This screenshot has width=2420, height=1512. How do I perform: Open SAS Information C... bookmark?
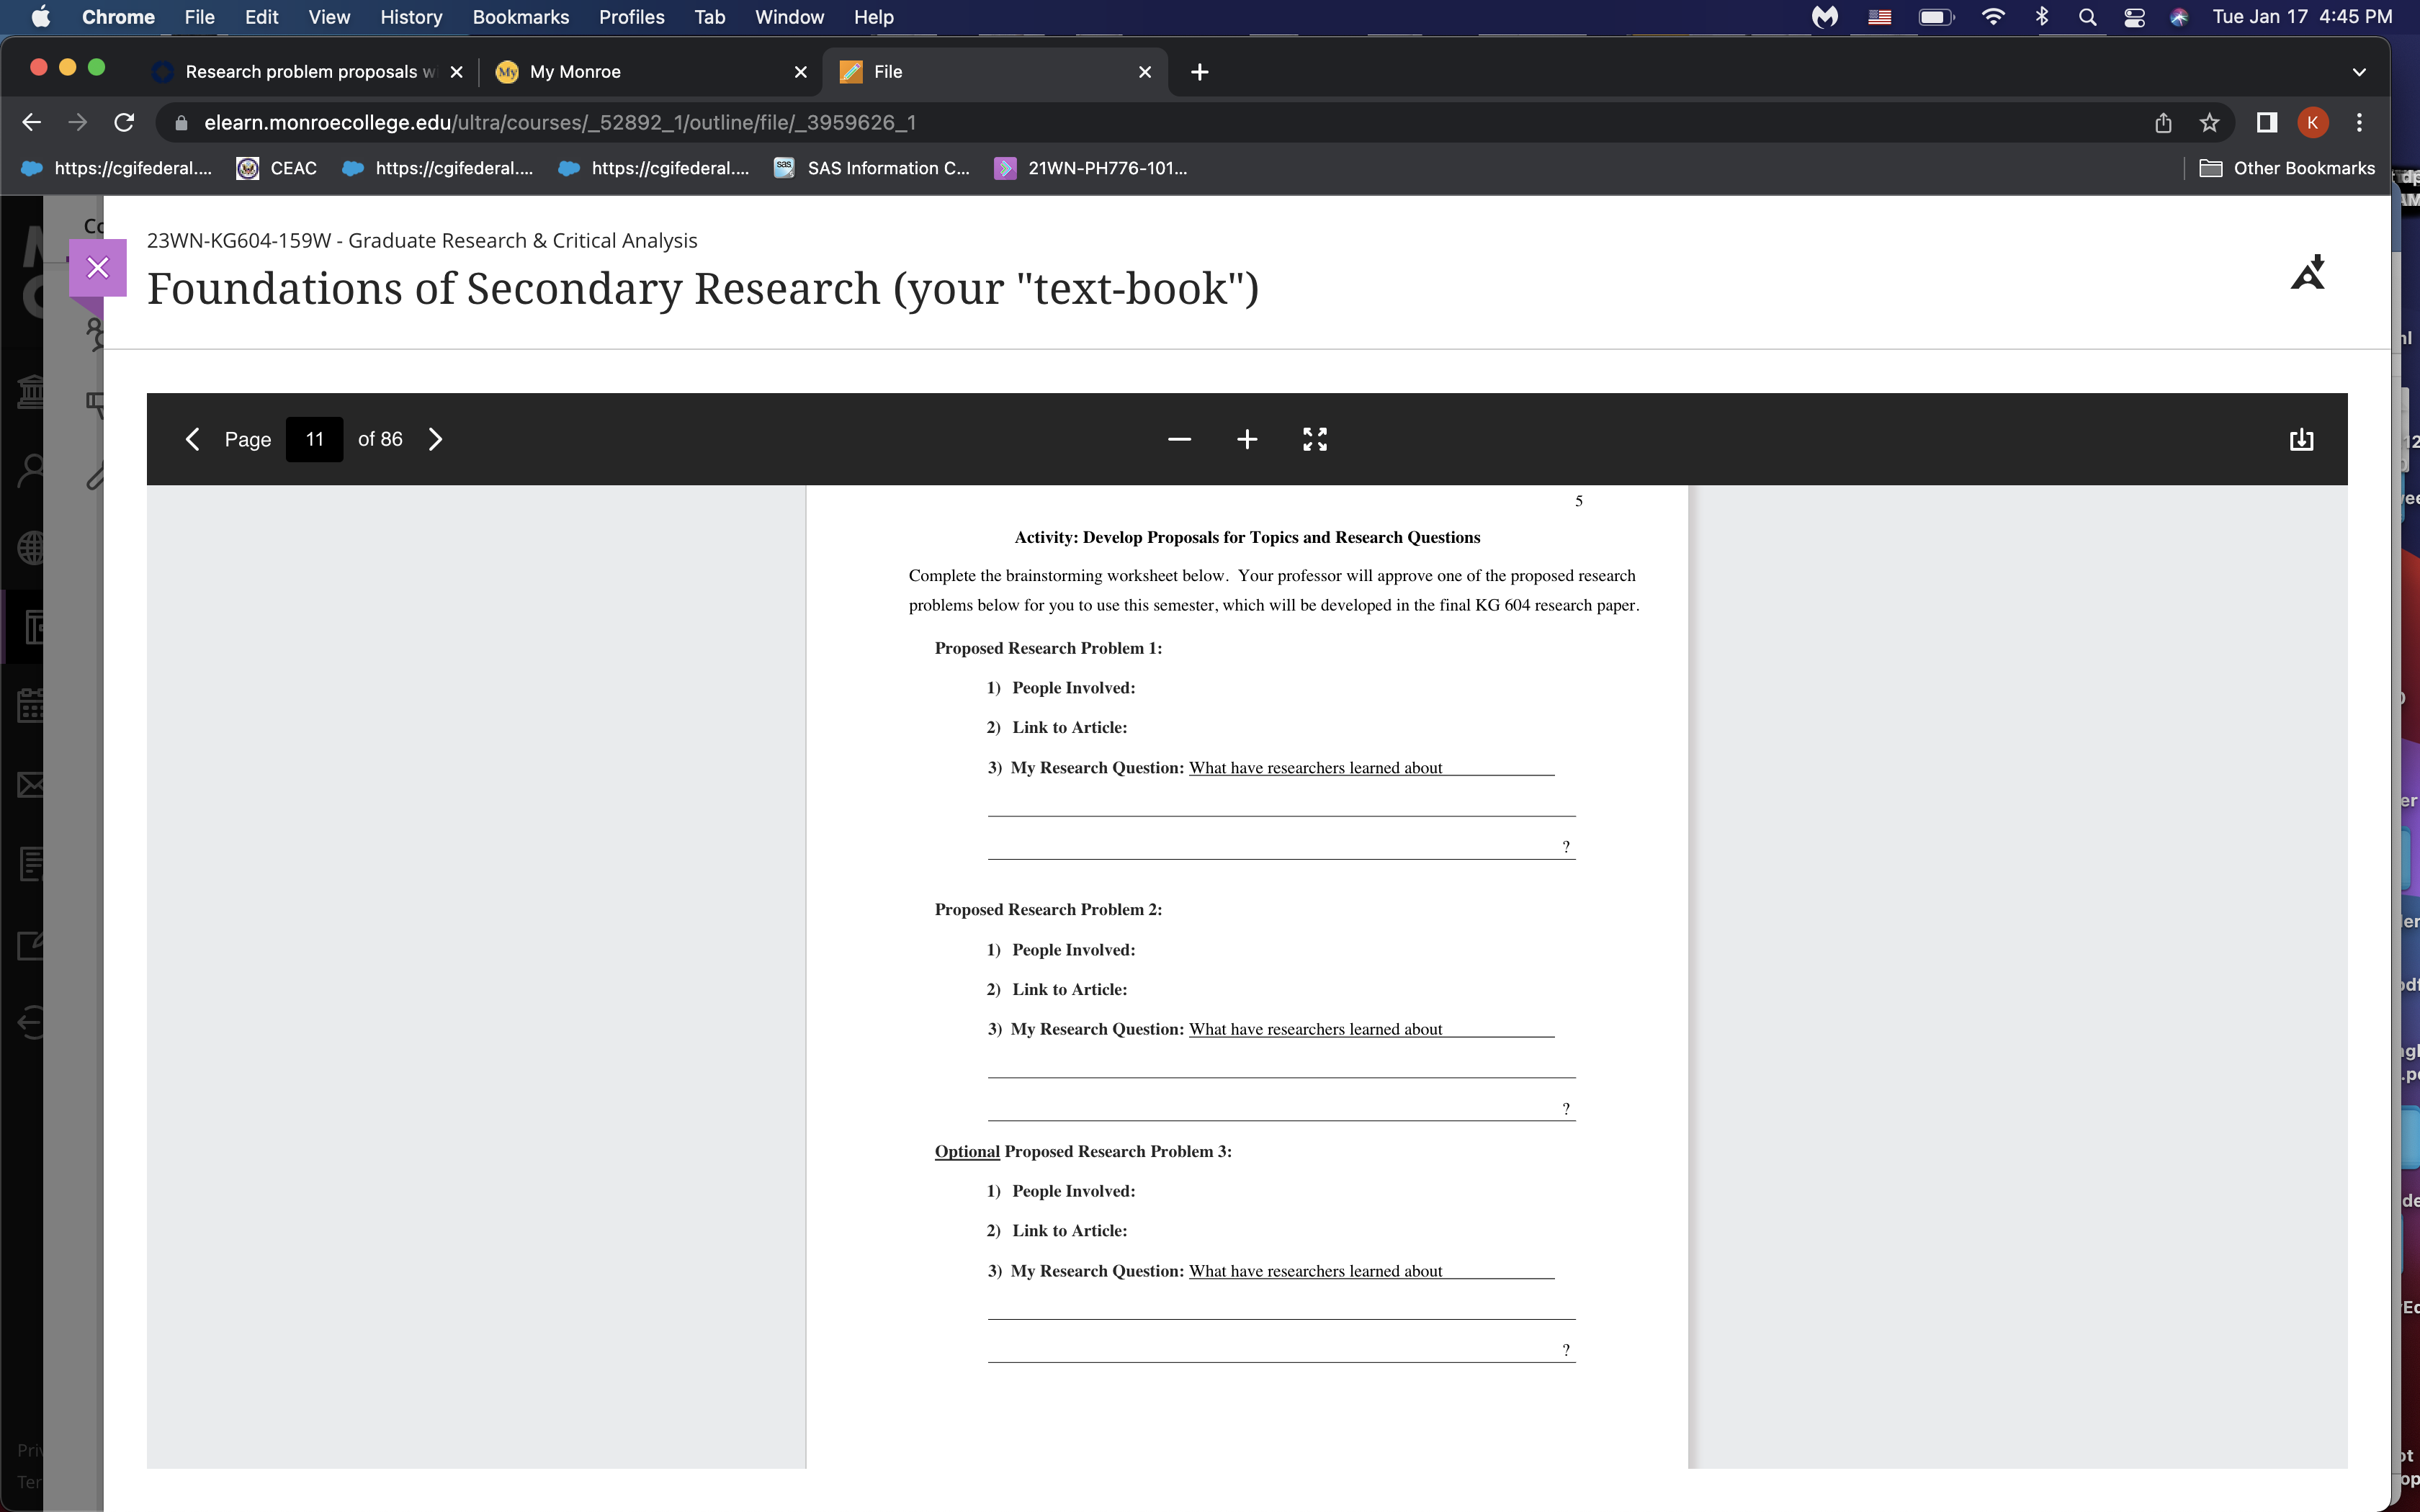pyautogui.click(x=872, y=168)
